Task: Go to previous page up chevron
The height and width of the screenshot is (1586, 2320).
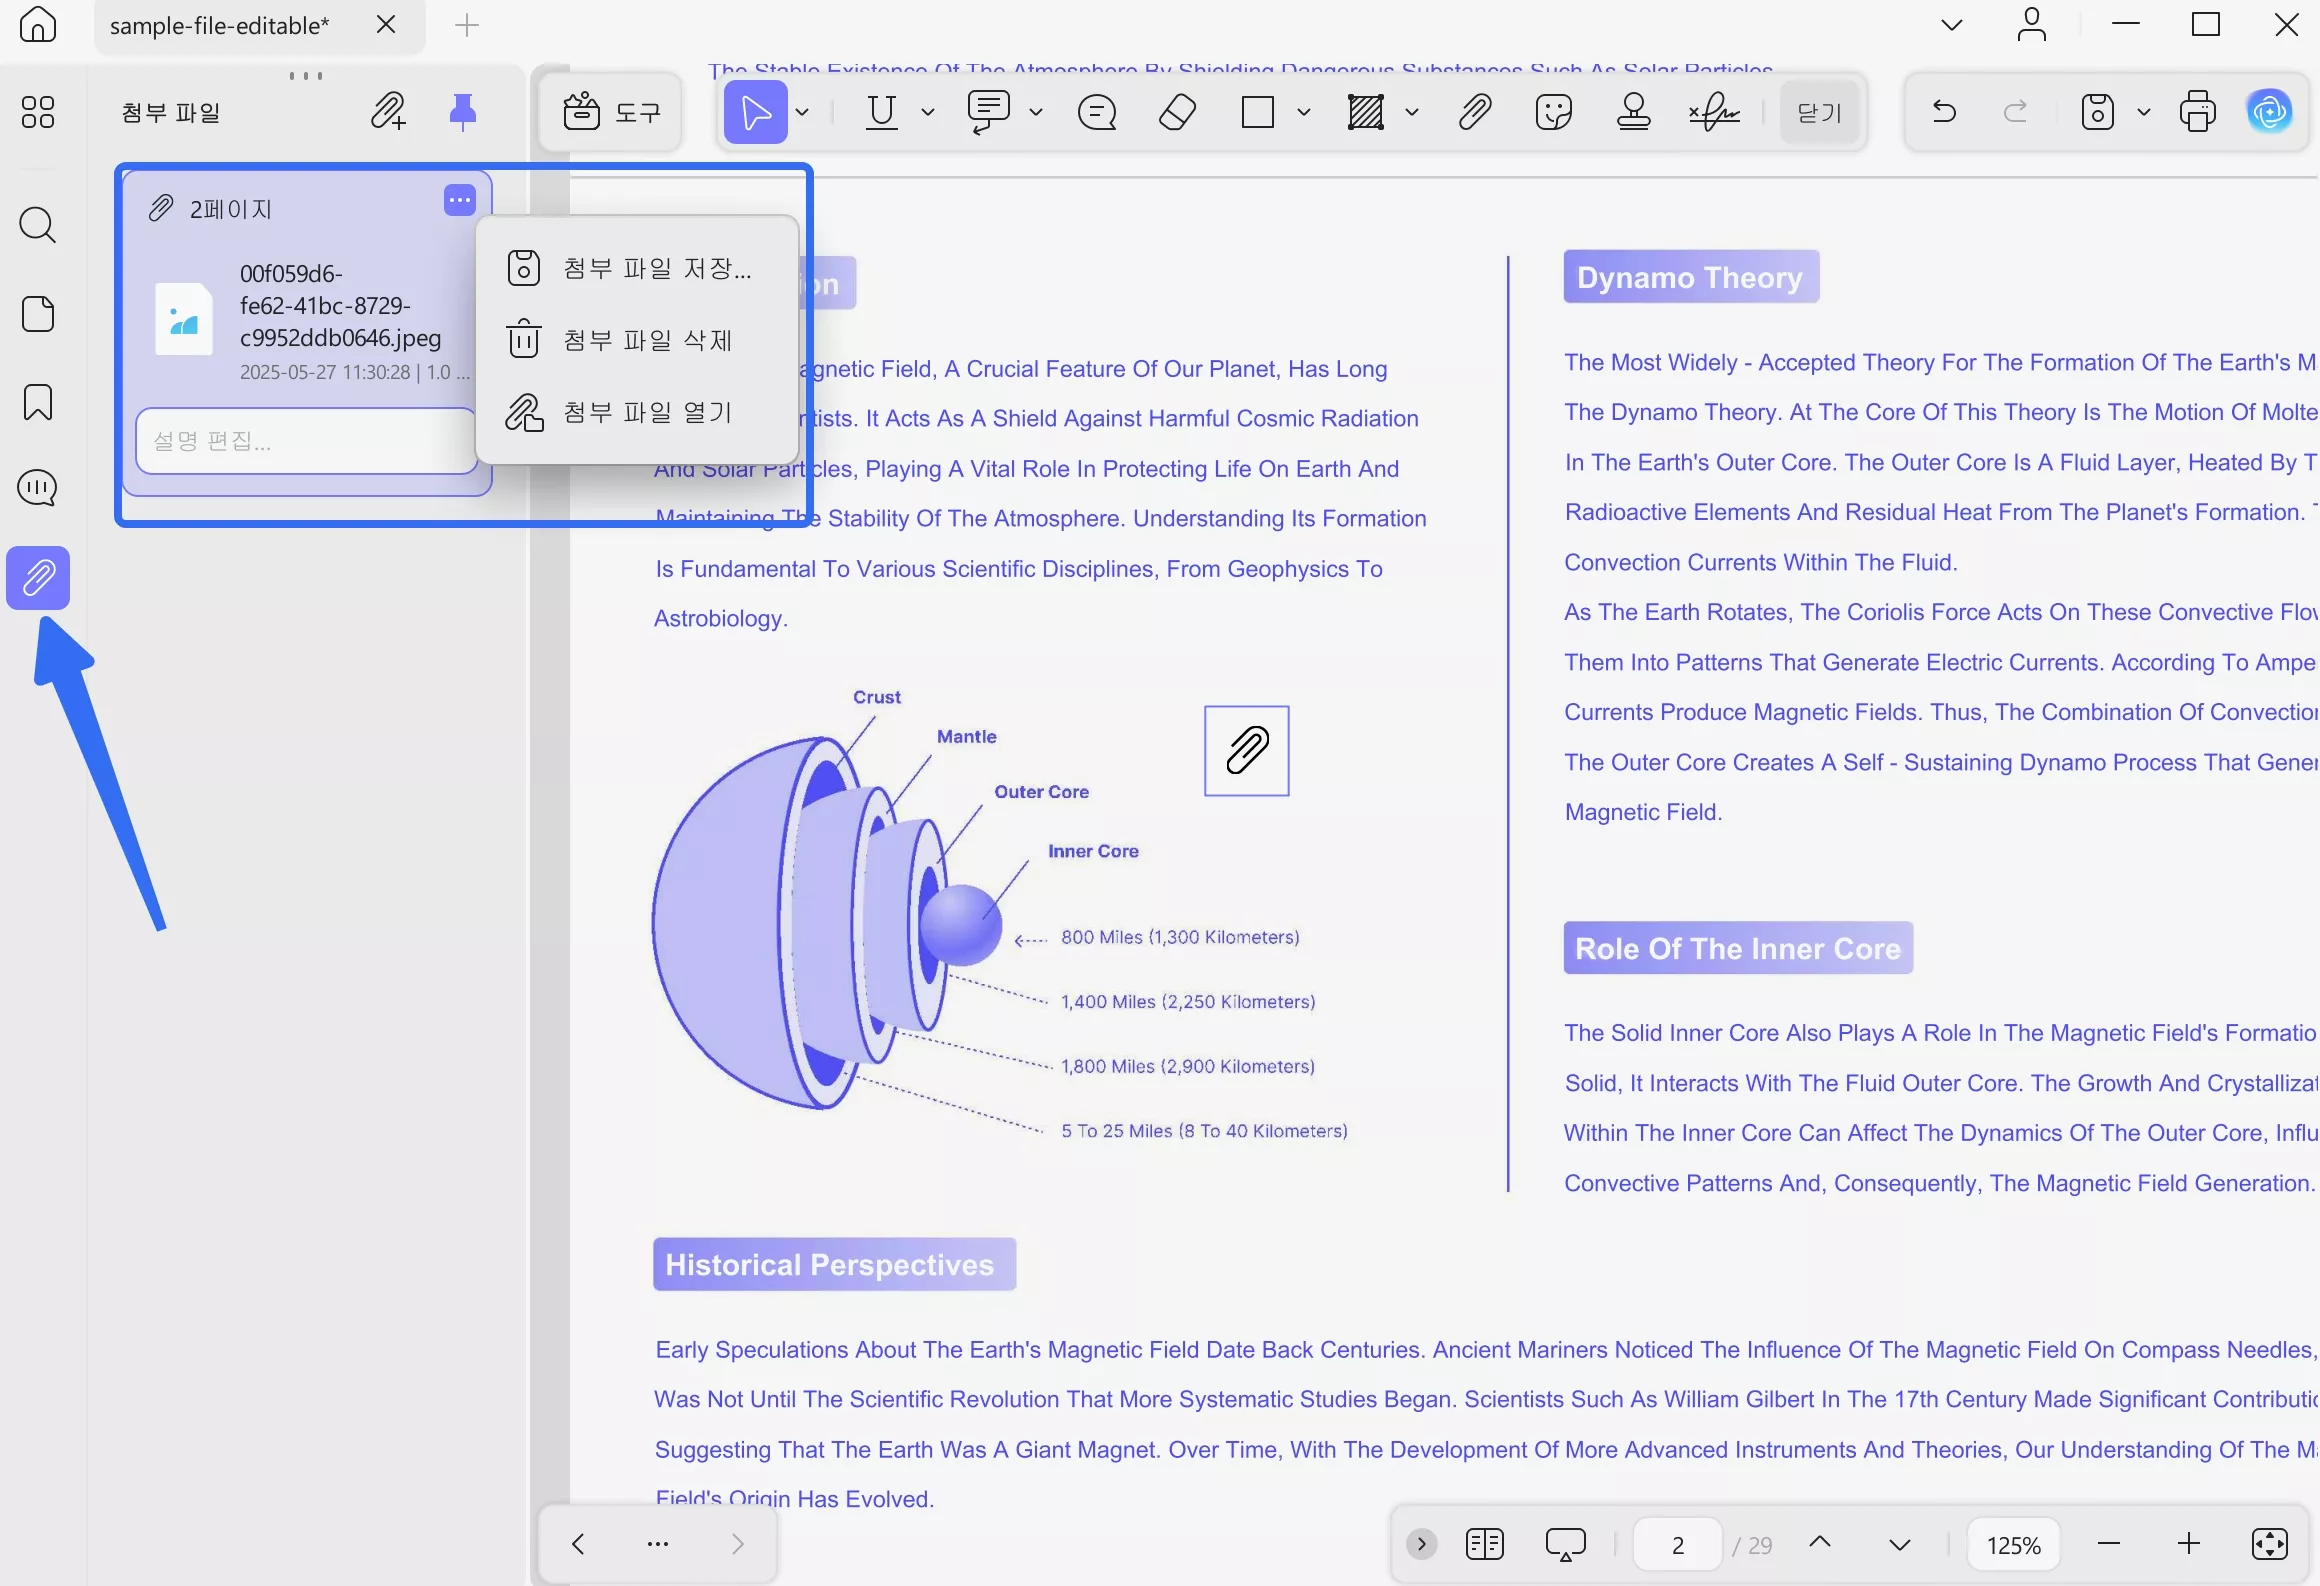Action: (x=1821, y=1543)
